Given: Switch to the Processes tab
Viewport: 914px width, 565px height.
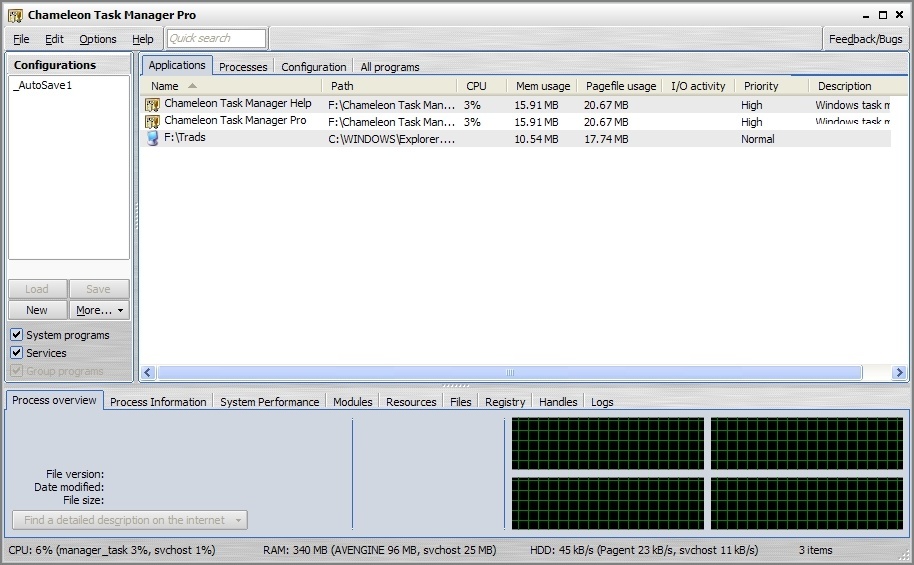Looking at the screenshot, I should point(243,66).
